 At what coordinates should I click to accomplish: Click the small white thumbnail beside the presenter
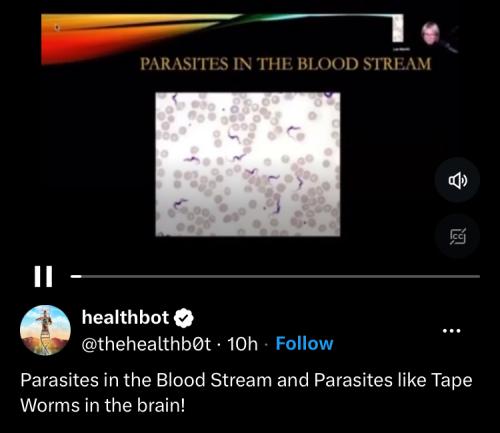coord(398,29)
